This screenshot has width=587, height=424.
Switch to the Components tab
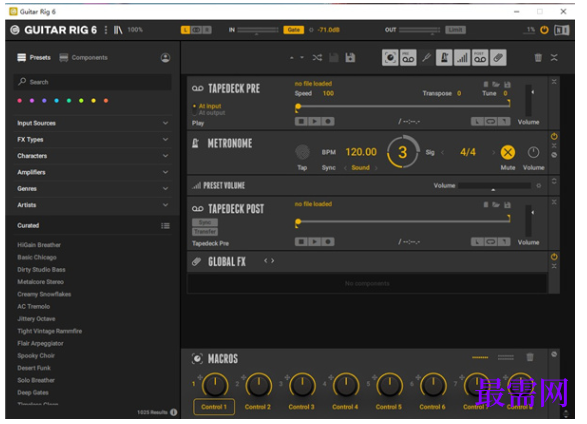84,58
